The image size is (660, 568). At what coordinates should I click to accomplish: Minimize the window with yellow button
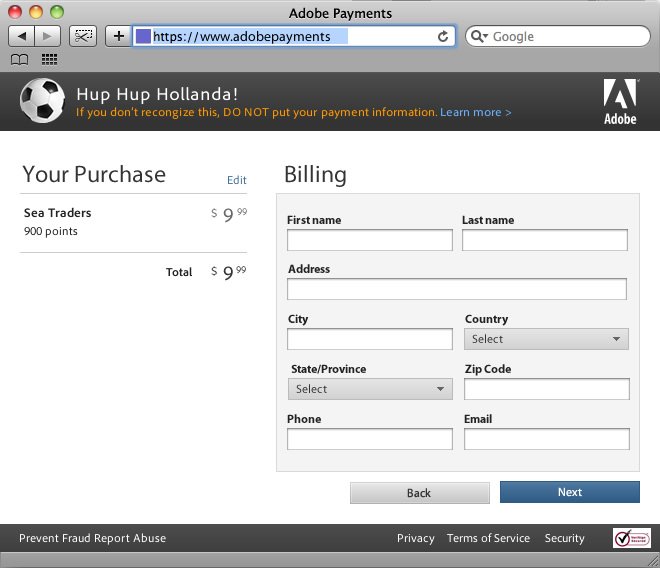[x=36, y=12]
